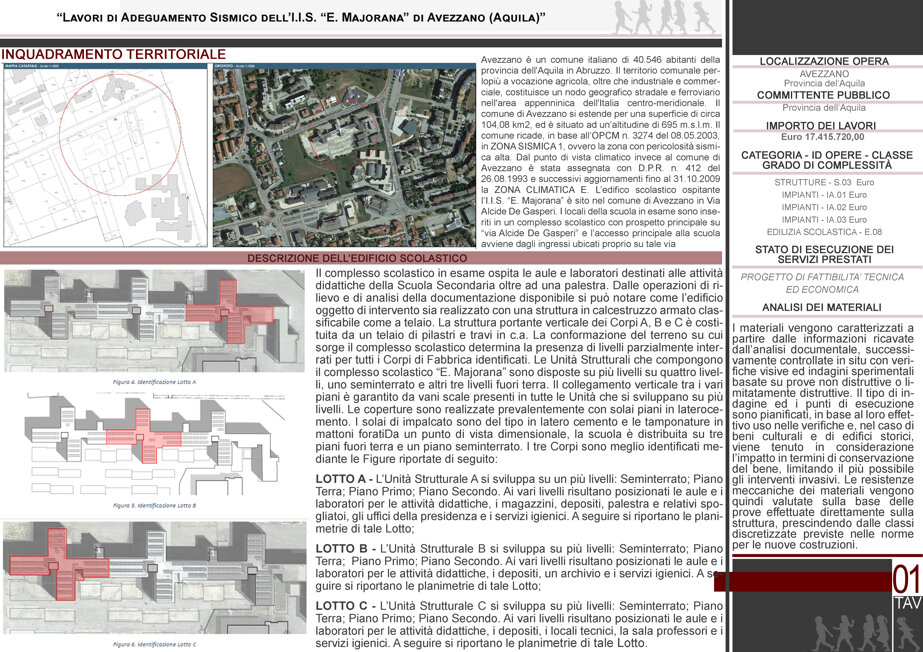Click the 01 TAV sheet number badge
Screen dimensions: 923x652
907,587
